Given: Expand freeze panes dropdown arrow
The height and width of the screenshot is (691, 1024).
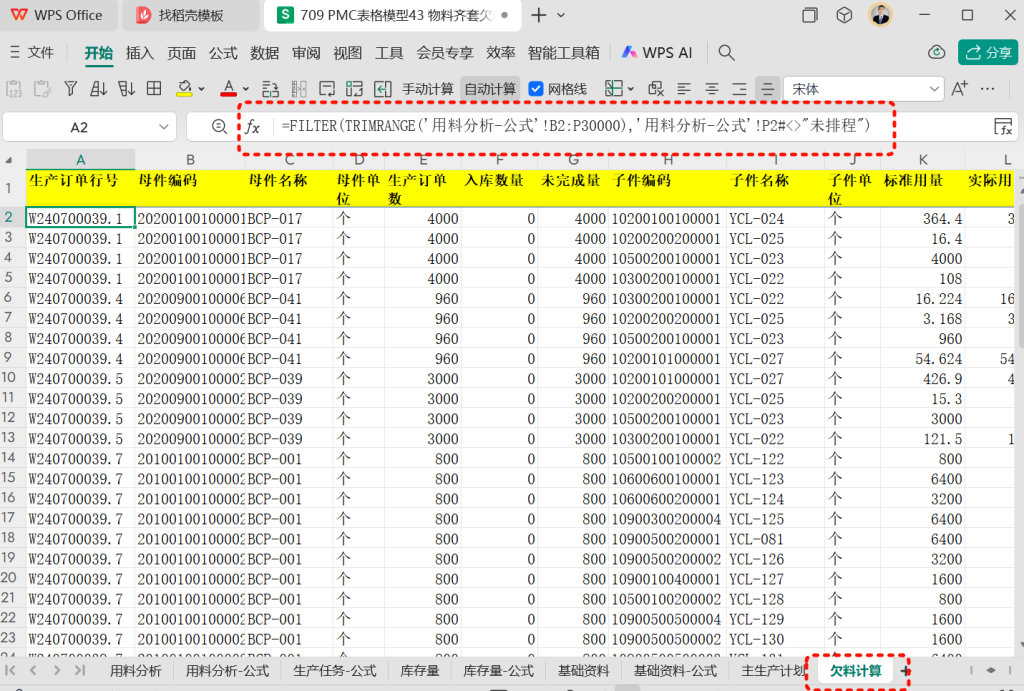Looking at the screenshot, I should tap(631, 89).
